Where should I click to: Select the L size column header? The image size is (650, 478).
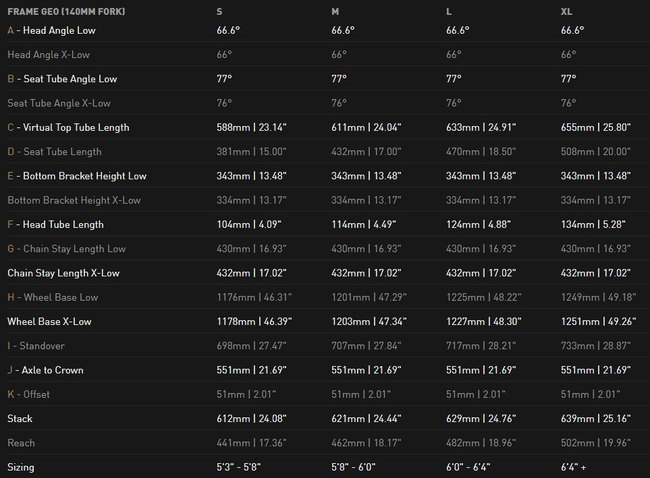tap(449, 12)
